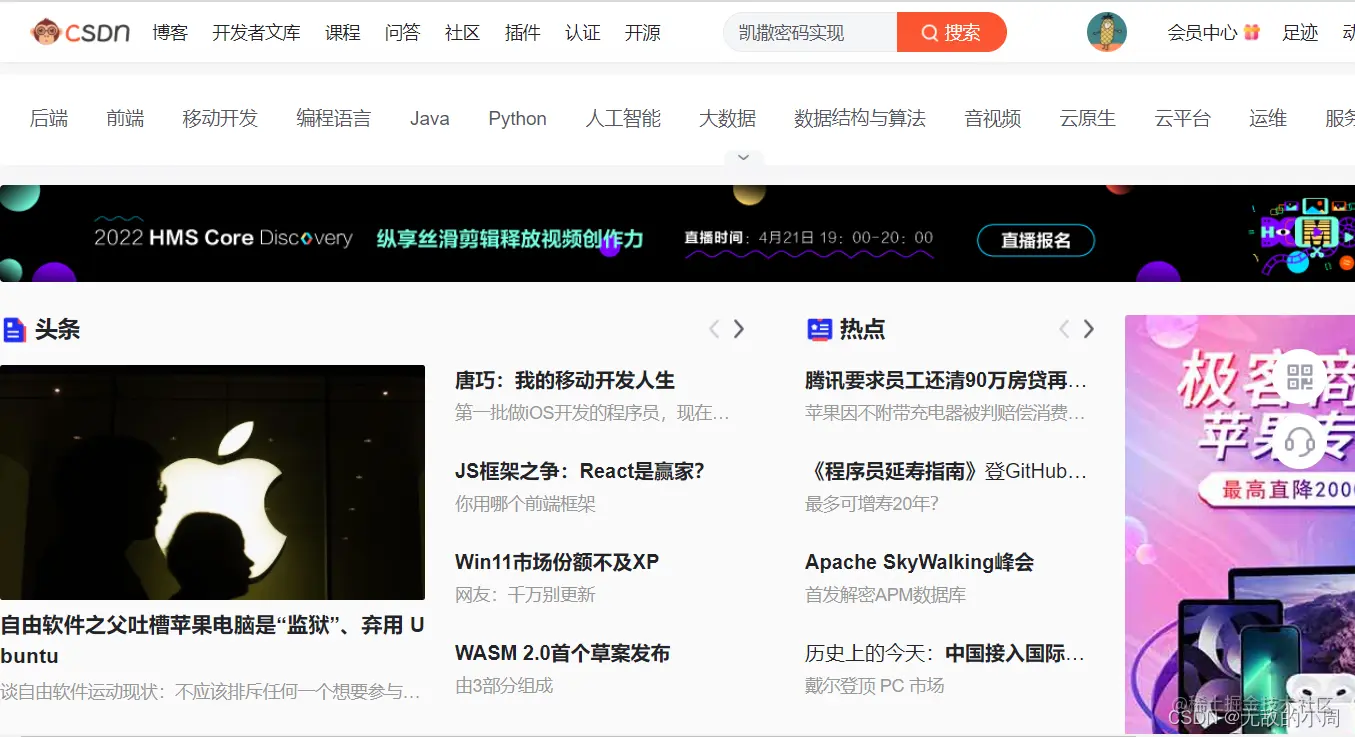Screen dimensions: 1355x737
Task: Click subtitle 你用哪个前端框架
Action: click(525, 503)
